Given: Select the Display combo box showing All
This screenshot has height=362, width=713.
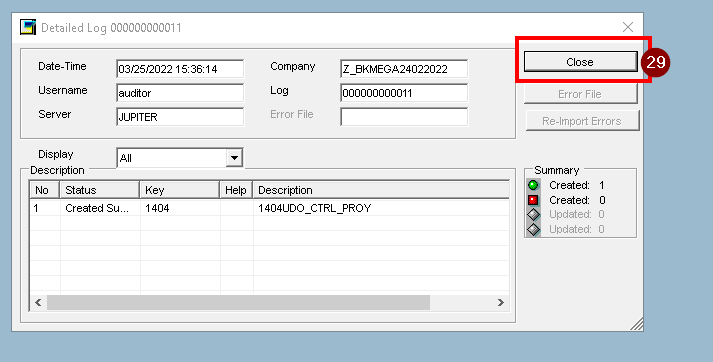Looking at the screenshot, I should pyautogui.click(x=180, y=158).
